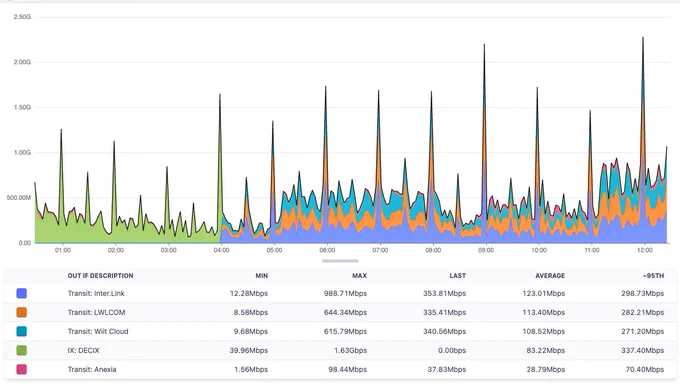680x392 pixels.
Task: Click the 8.58Mbps min value
Action: tap(251, 313)
